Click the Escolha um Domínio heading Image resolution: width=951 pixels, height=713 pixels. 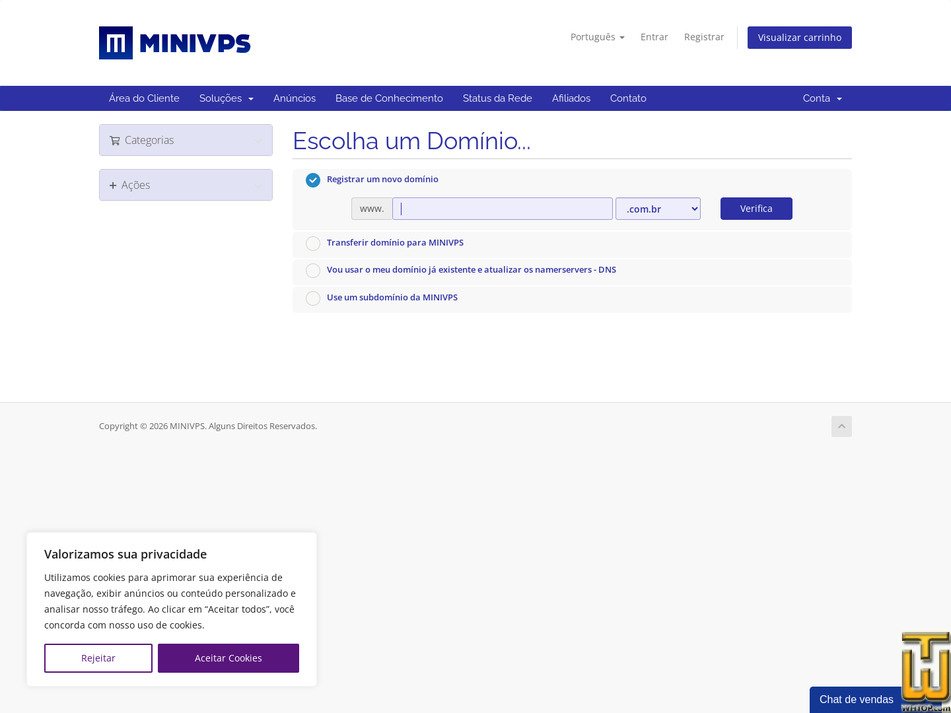pos(411,141)
